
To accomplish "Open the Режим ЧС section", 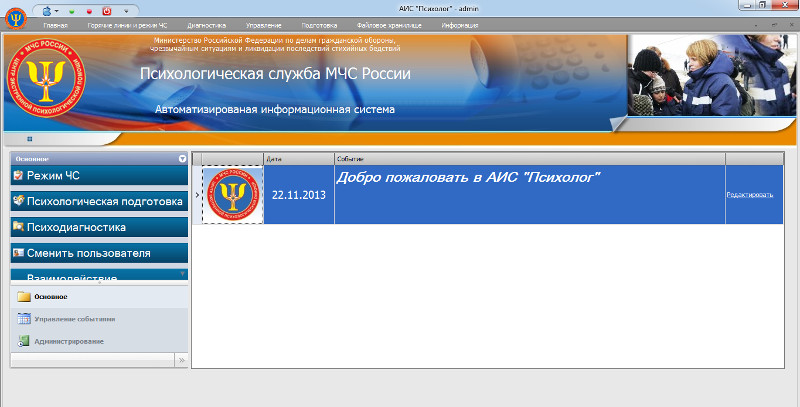I will tap(99, 175).
